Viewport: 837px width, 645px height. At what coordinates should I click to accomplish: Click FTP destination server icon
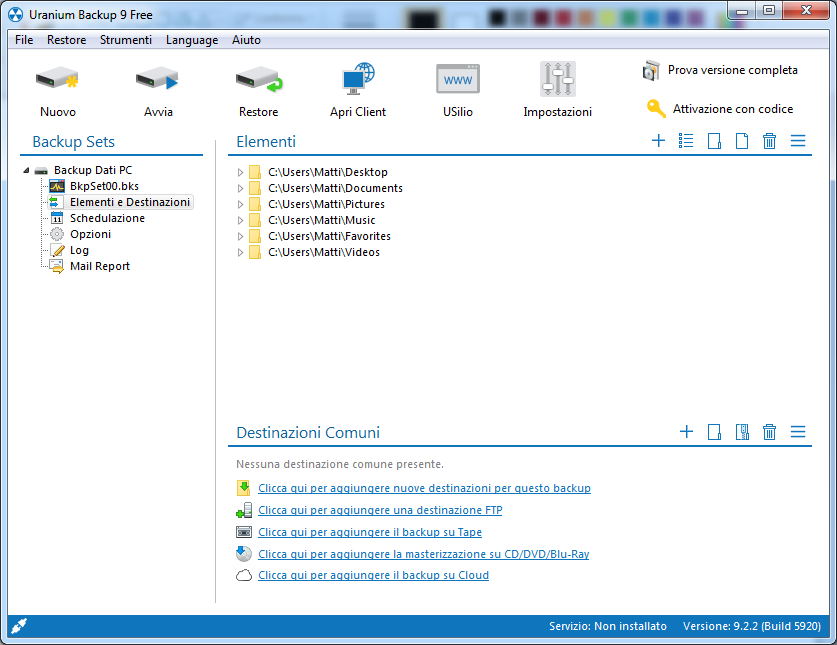[x=244, y=510]
